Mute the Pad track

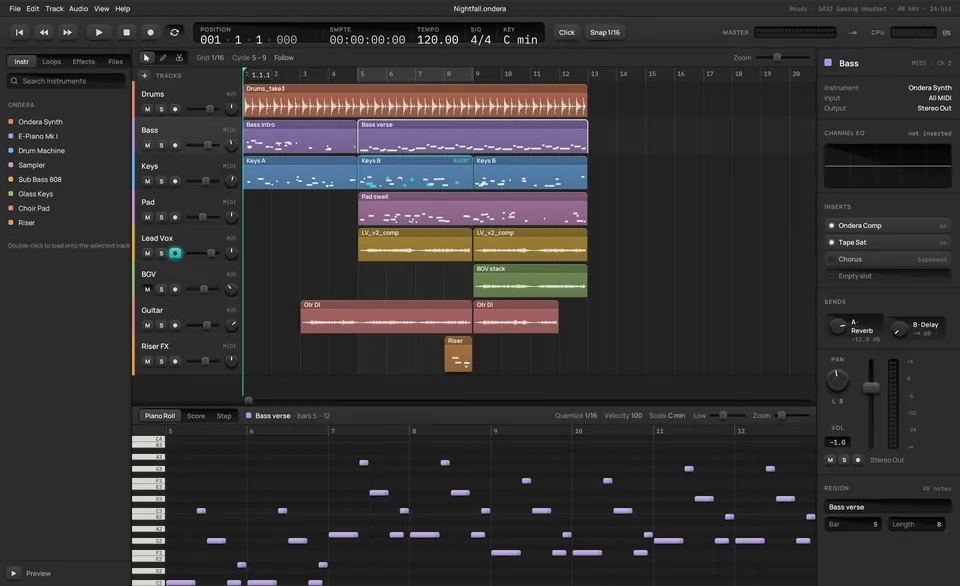(147, 217)
